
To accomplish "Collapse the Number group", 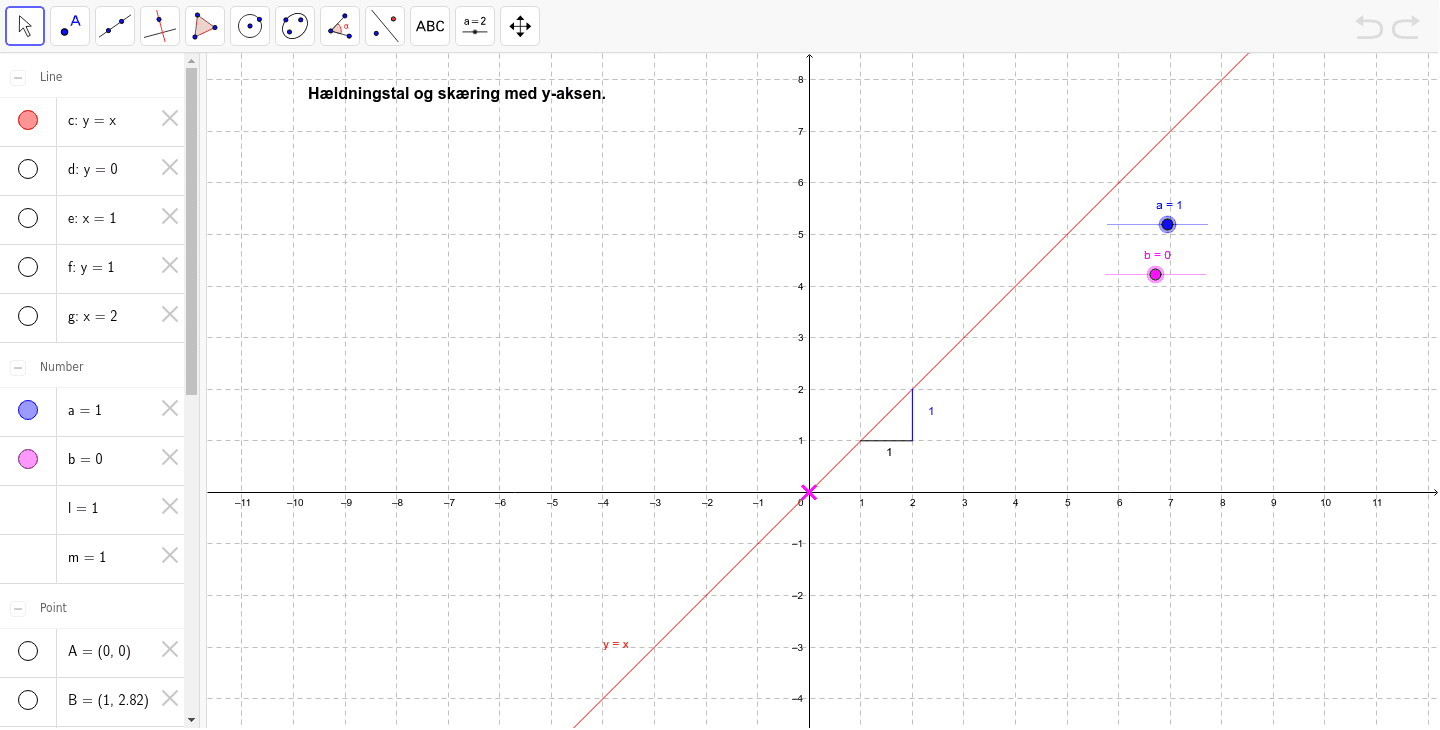I will (18, 368).
